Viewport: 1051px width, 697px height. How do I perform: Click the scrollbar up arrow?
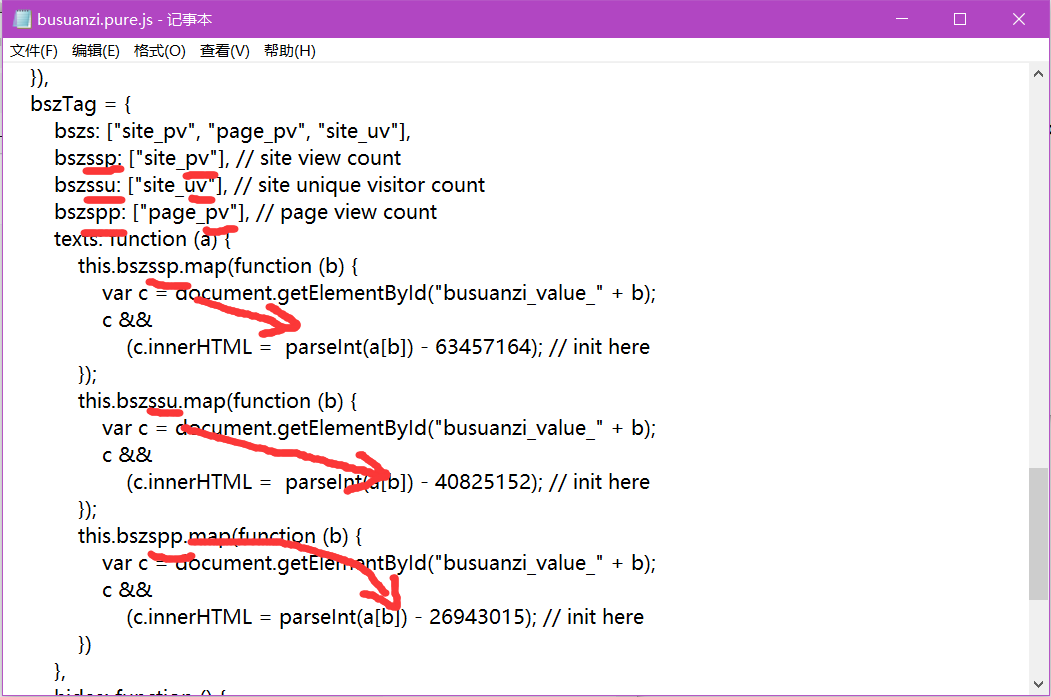(1038, 72)
